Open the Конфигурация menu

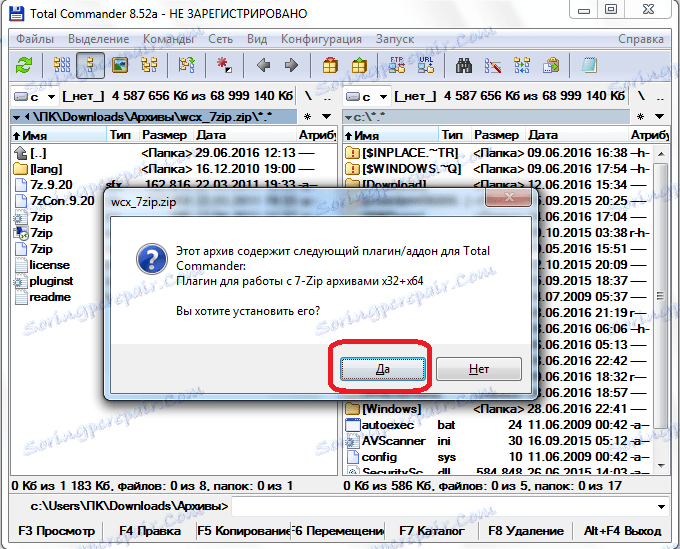tap(321, 39)
